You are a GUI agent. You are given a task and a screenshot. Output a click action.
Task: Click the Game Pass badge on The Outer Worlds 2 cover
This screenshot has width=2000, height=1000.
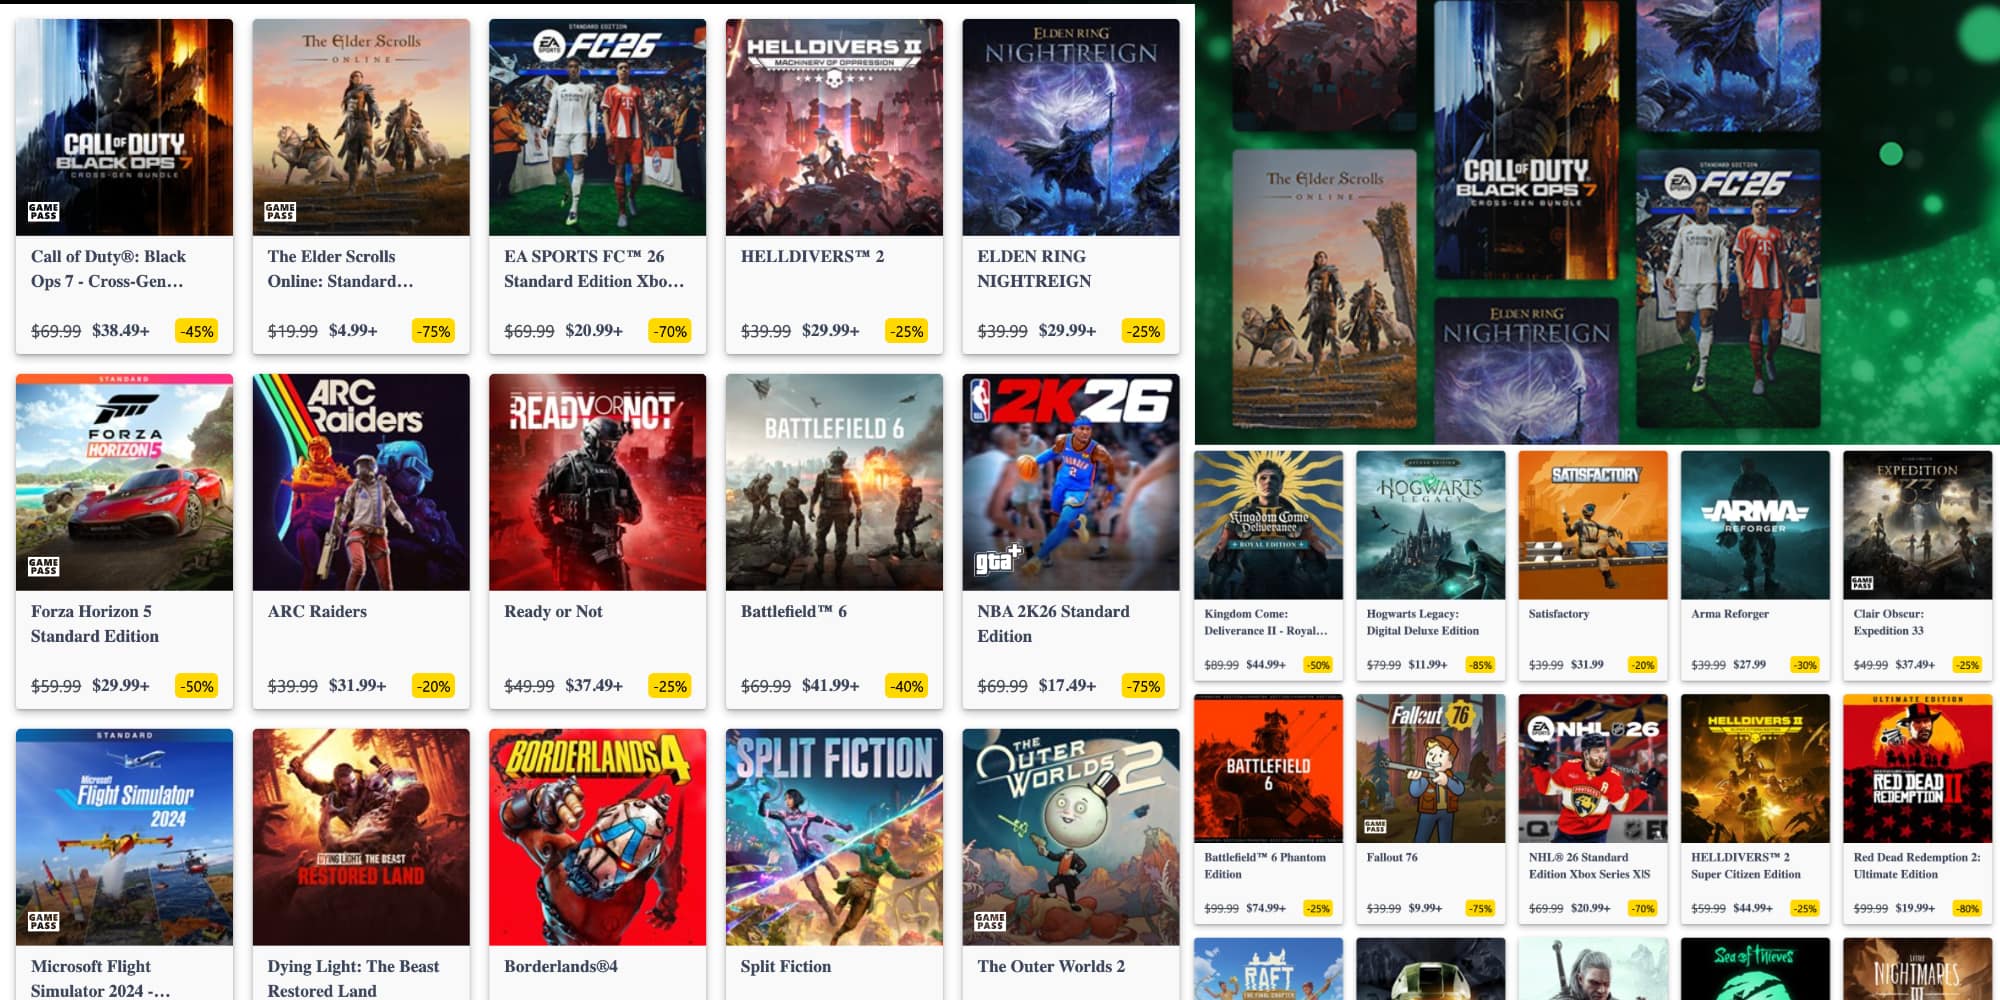coord(990,921)
